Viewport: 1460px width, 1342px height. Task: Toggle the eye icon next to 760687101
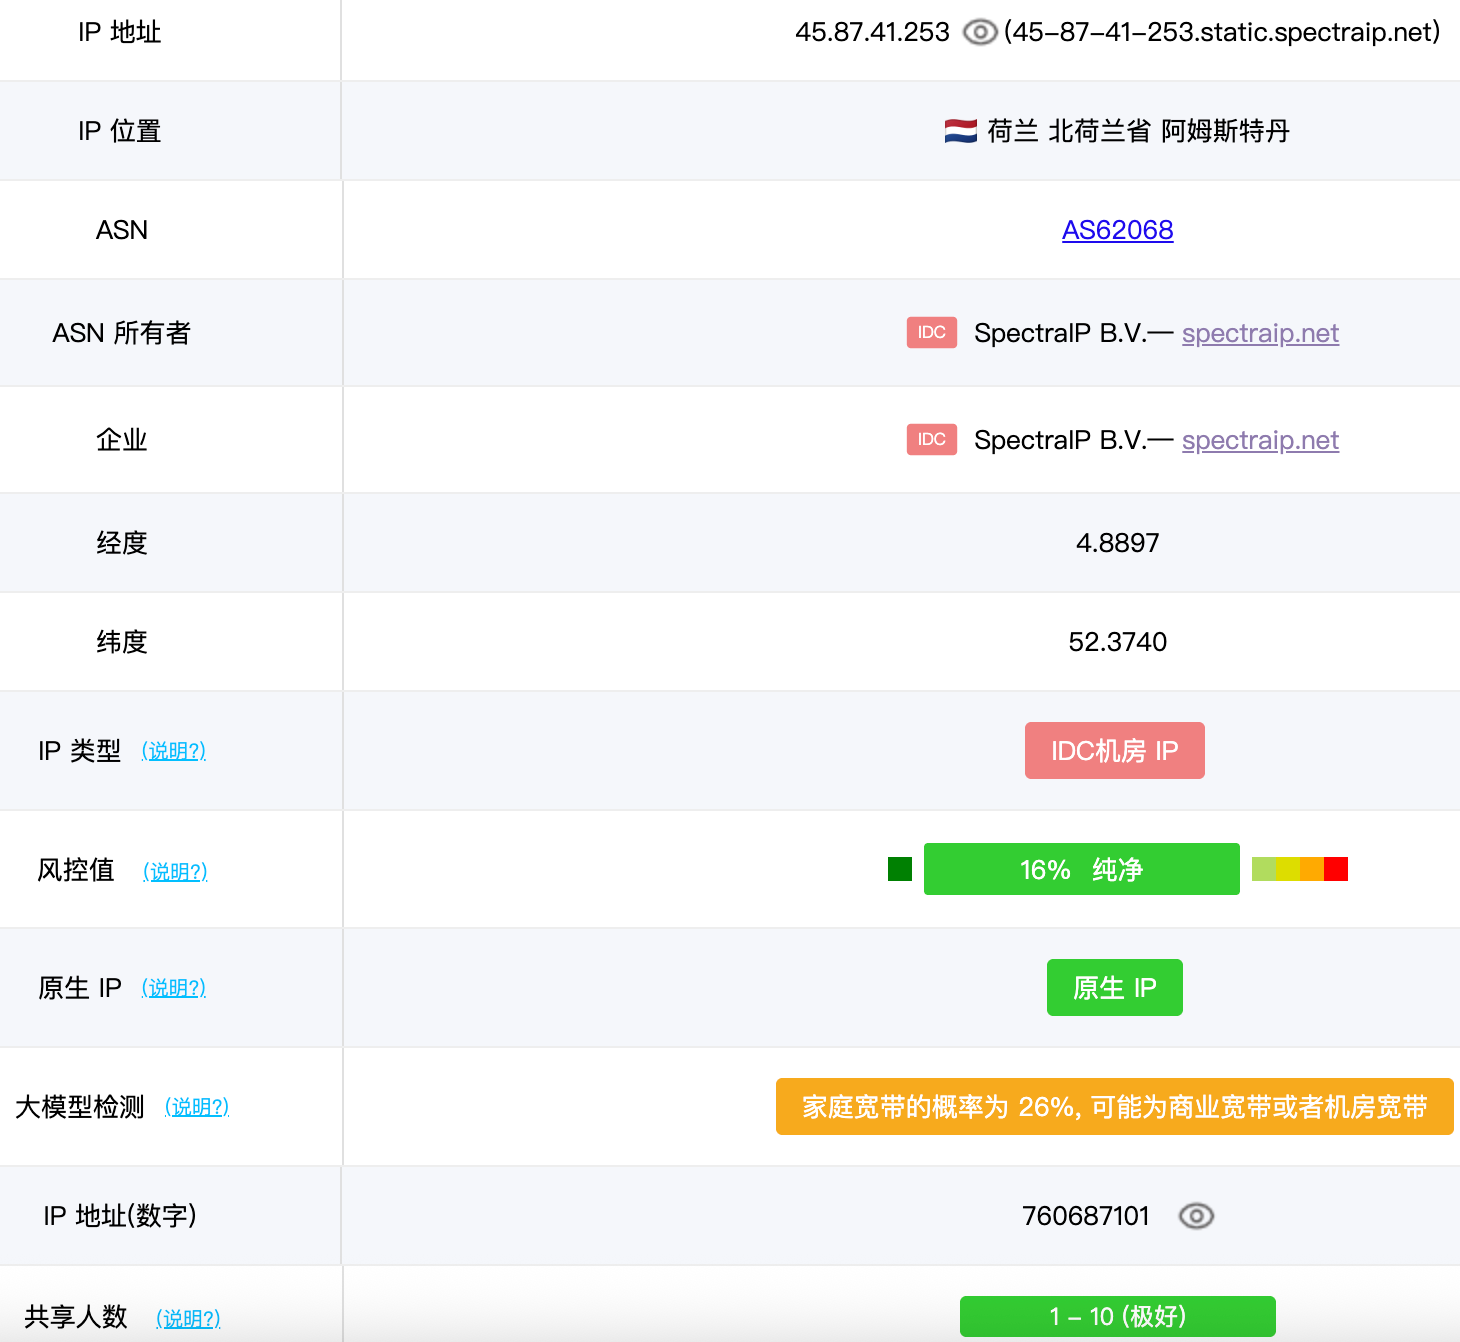pyautogui.click(x=1196, y=1216)
